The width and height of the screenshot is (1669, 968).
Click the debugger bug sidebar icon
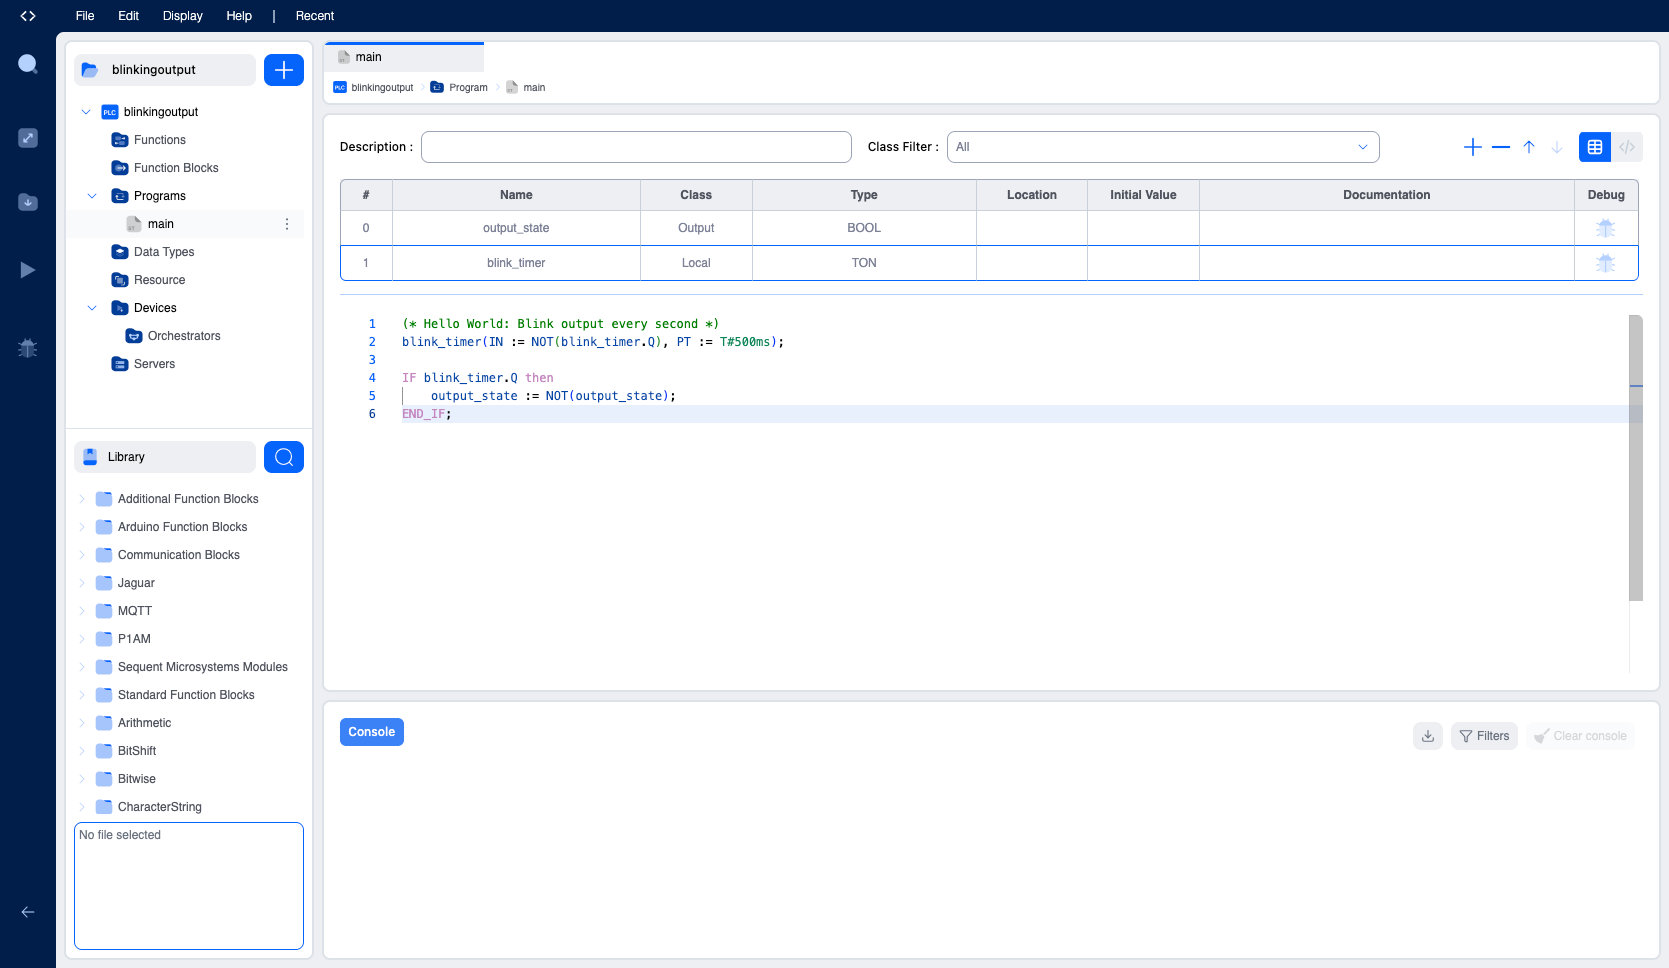point(28,348)
